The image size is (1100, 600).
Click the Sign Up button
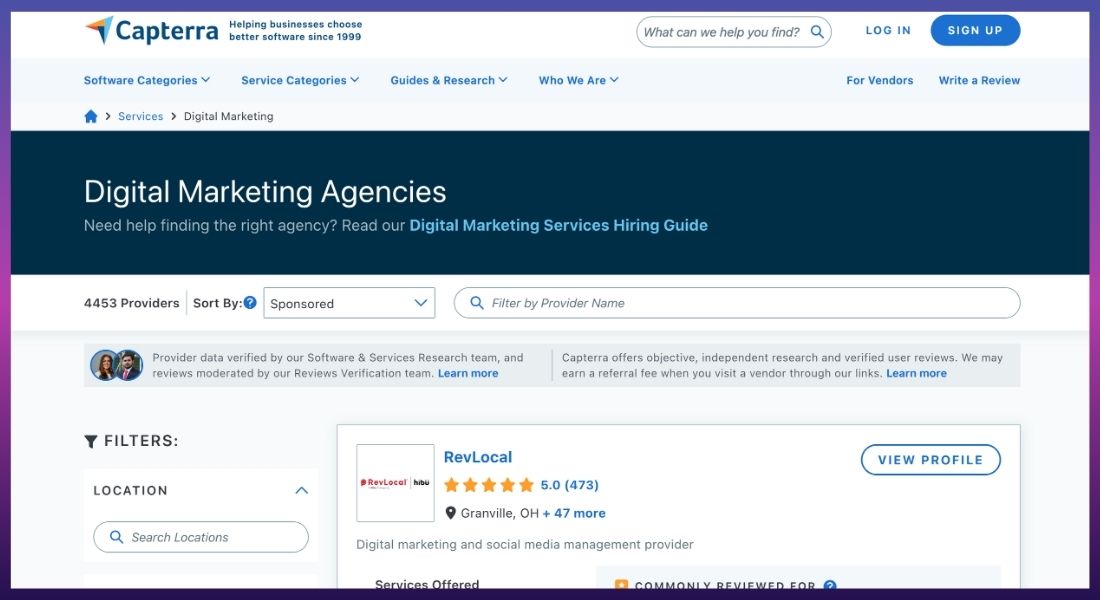[975, 30]
